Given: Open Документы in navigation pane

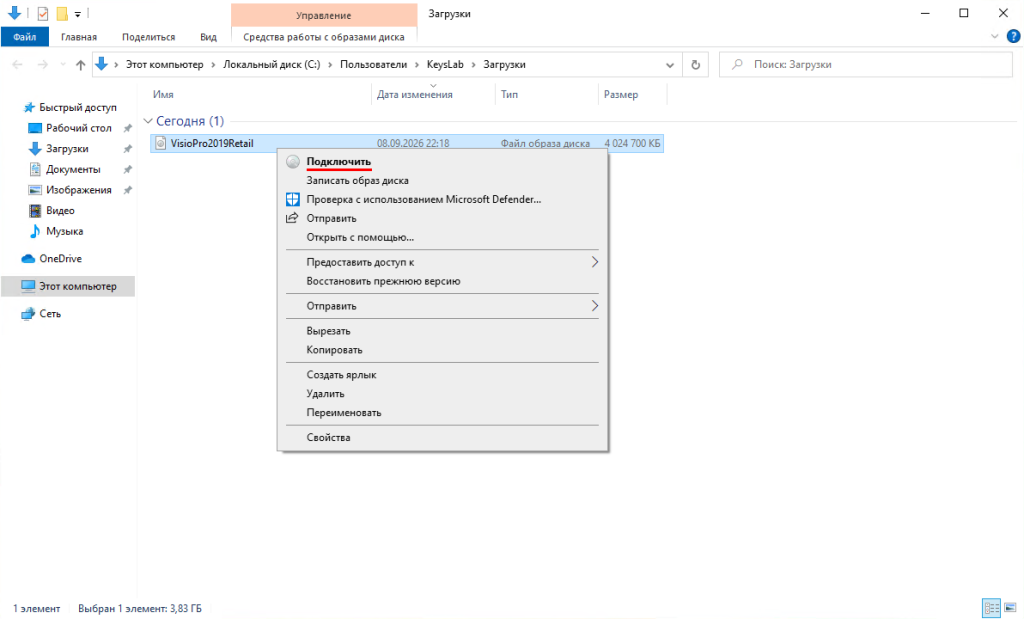Looking at the screenshot, I should pos(73,169).
